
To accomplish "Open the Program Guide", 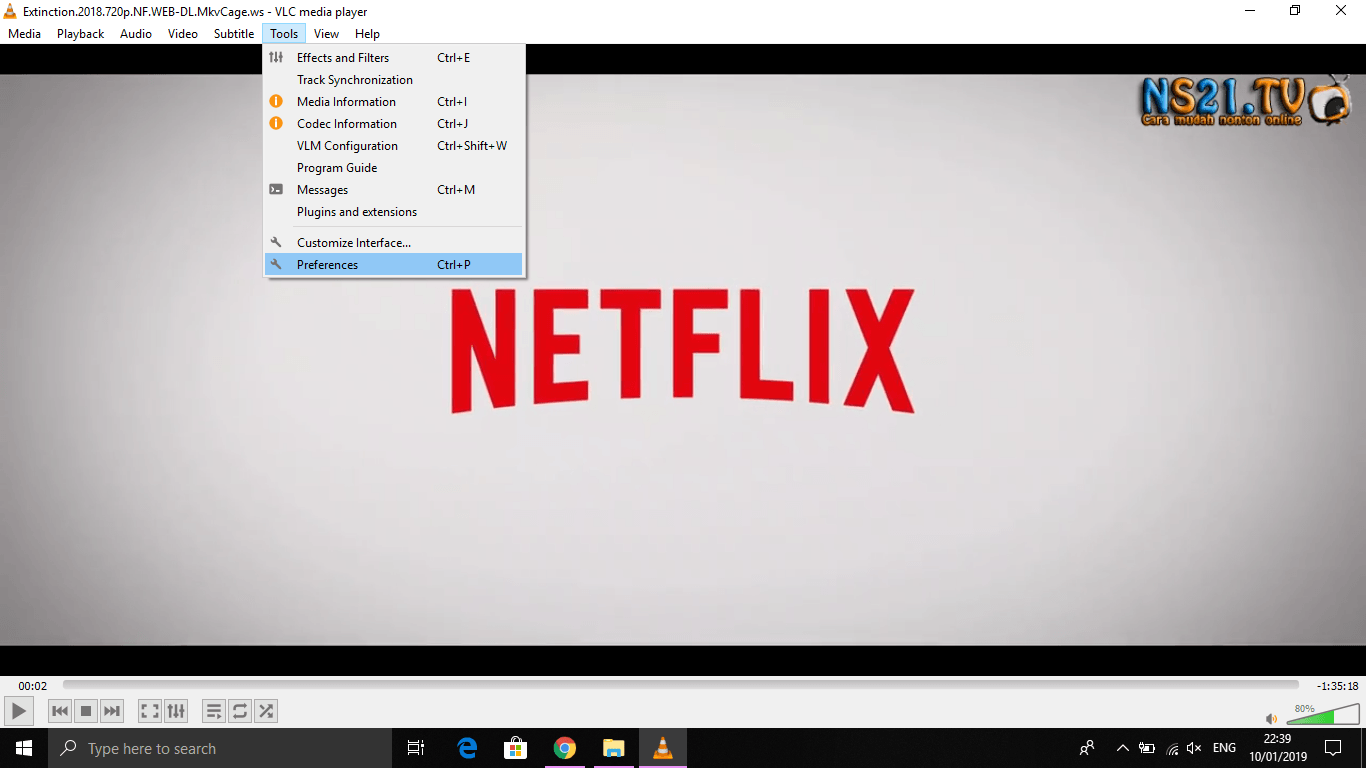I will point(394,168).
